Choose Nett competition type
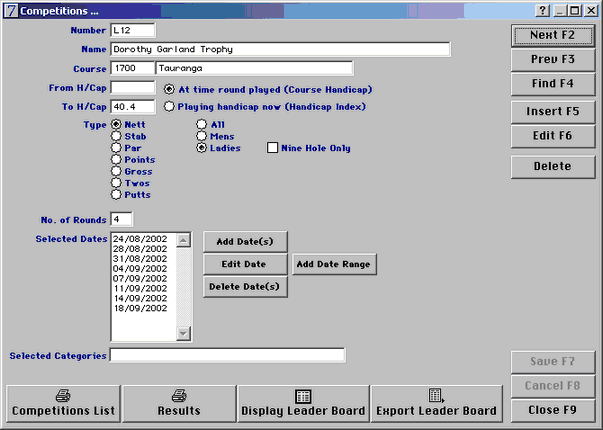Viewport: 603px width, 430px height. click(x=116, y=124)
